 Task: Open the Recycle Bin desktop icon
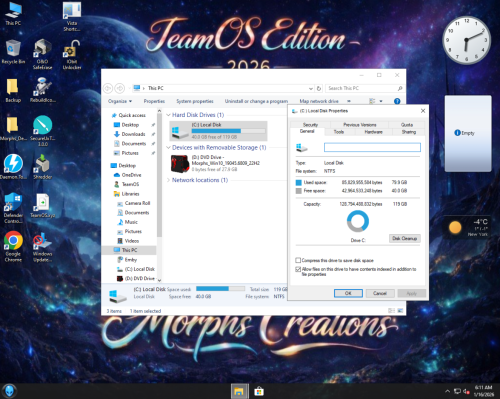coord(13,52)
